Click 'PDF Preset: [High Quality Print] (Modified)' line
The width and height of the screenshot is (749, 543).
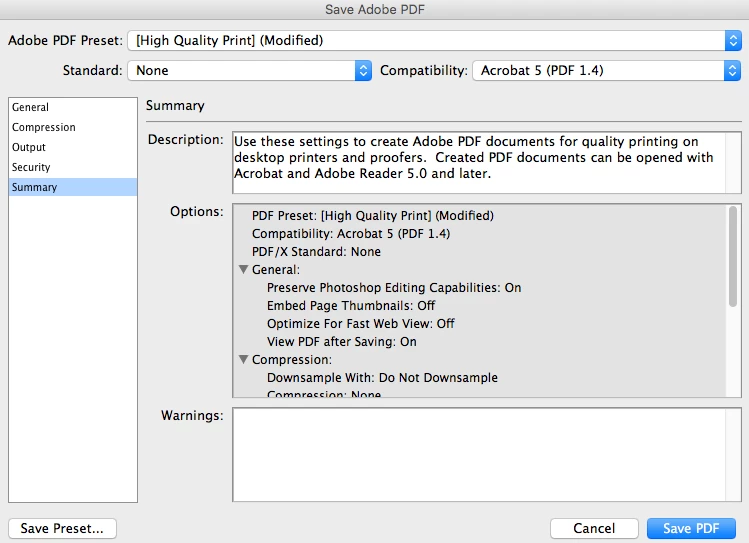[373, 215]
